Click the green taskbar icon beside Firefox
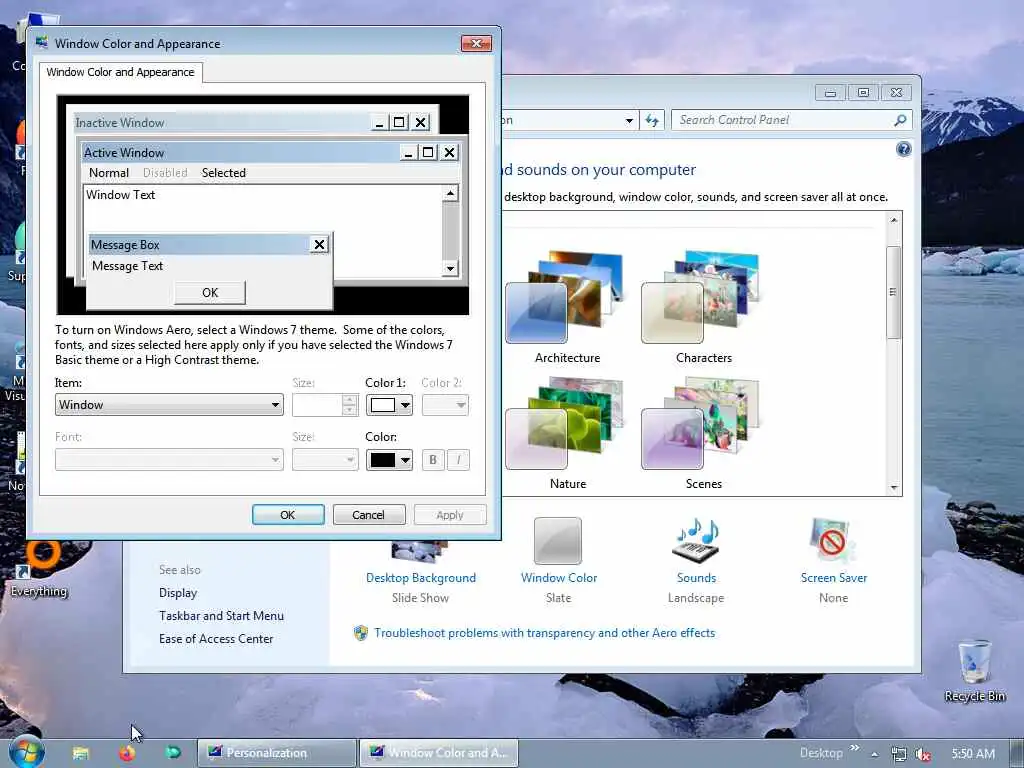The height and width of the screenshot is (768, 1024). [173, 753]
